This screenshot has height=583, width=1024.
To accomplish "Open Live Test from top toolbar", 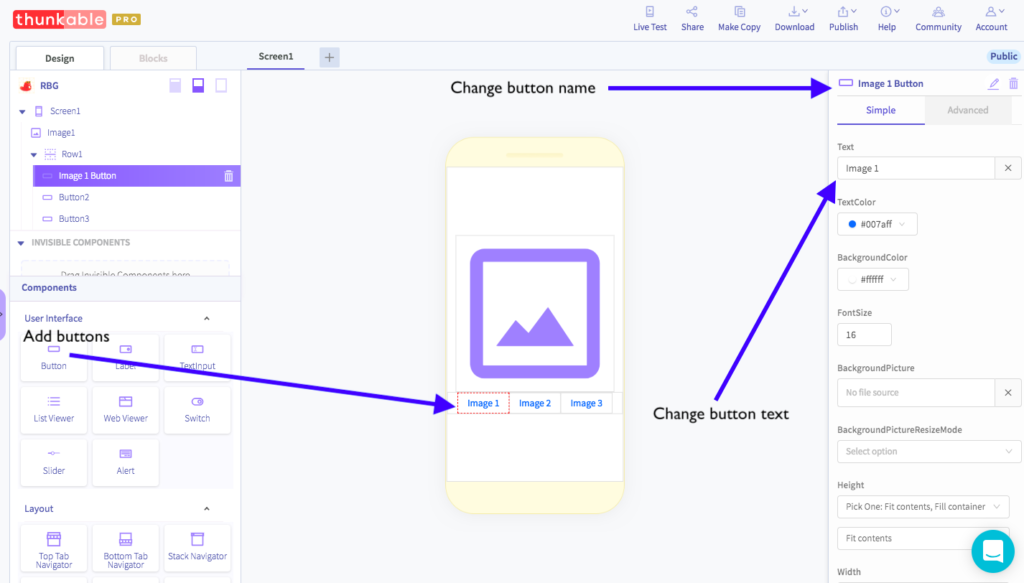I will 650,18.
